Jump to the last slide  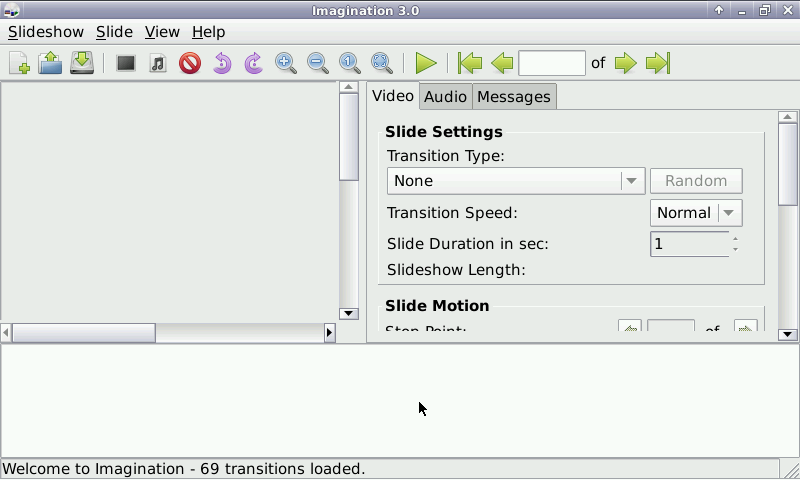(658, 63)
